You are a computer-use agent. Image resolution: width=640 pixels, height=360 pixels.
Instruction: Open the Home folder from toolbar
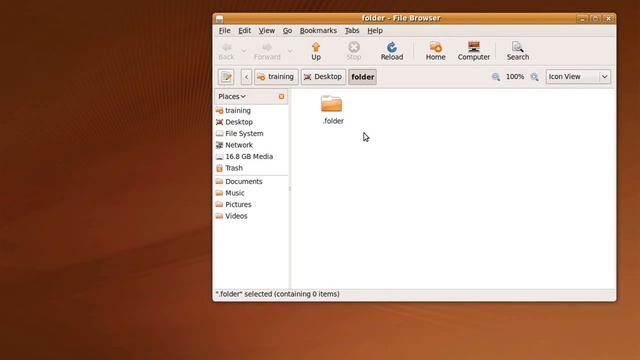(436, 51)
